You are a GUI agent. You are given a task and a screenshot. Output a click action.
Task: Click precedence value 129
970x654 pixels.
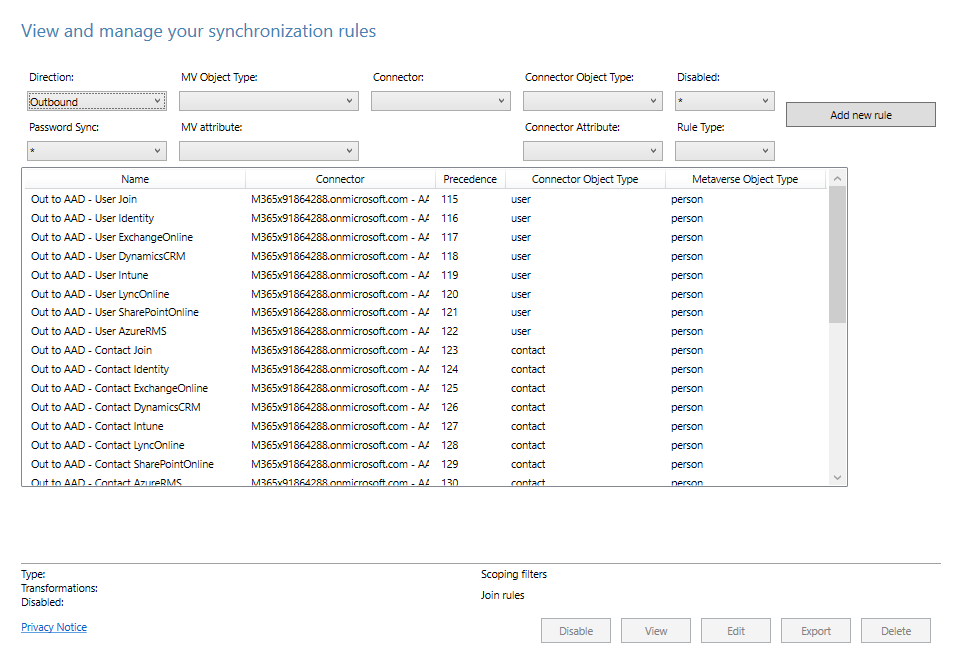click(450, 464)
